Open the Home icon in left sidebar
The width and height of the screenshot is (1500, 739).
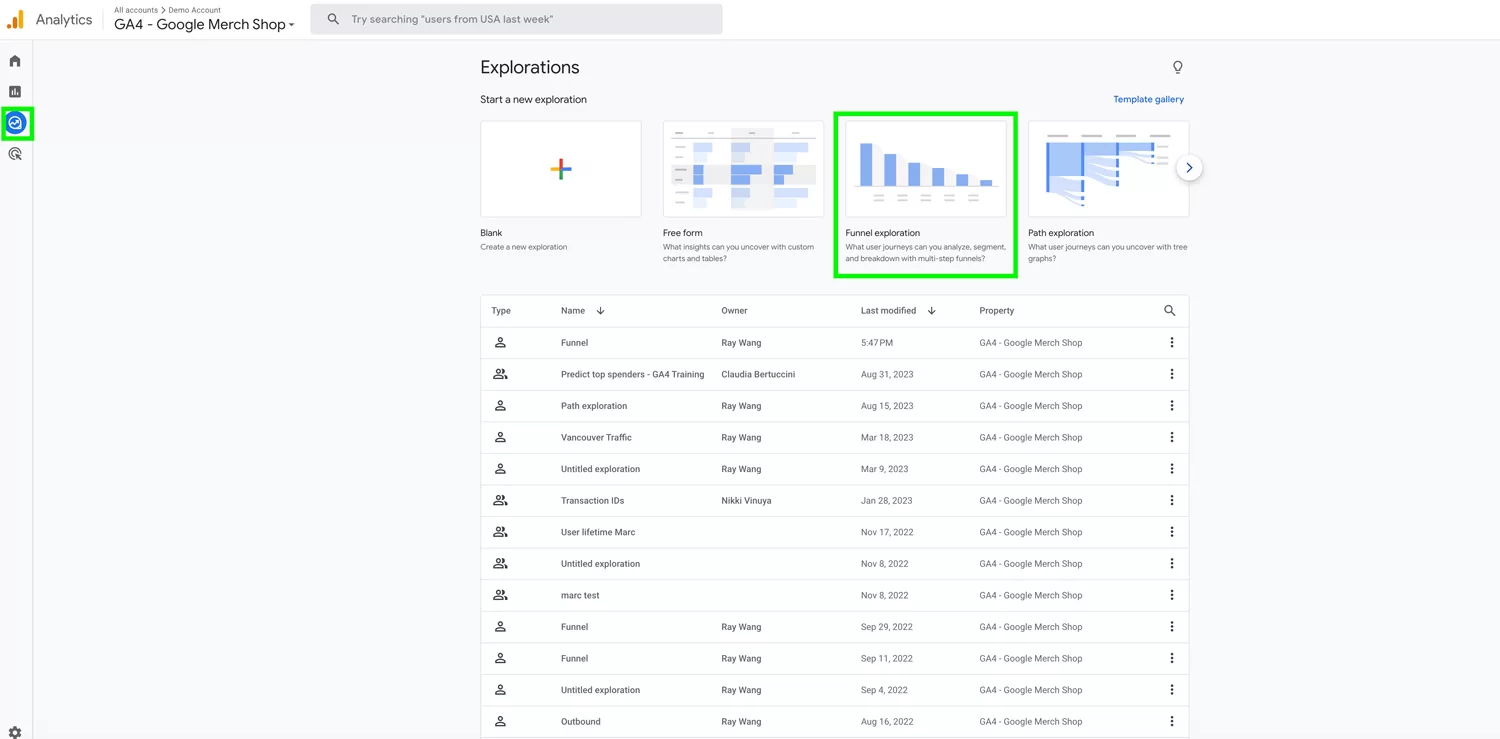click(x=15, y=61)
